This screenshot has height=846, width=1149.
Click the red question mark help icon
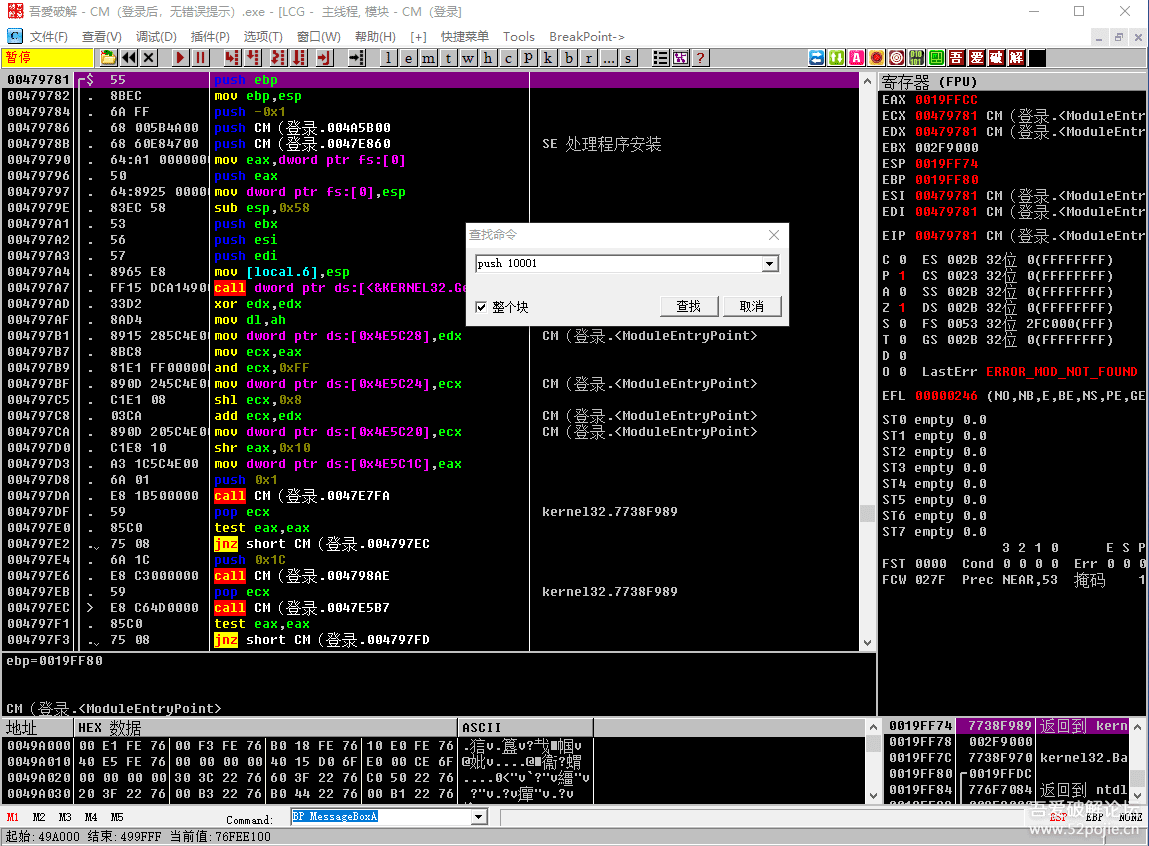click(700, 58)
